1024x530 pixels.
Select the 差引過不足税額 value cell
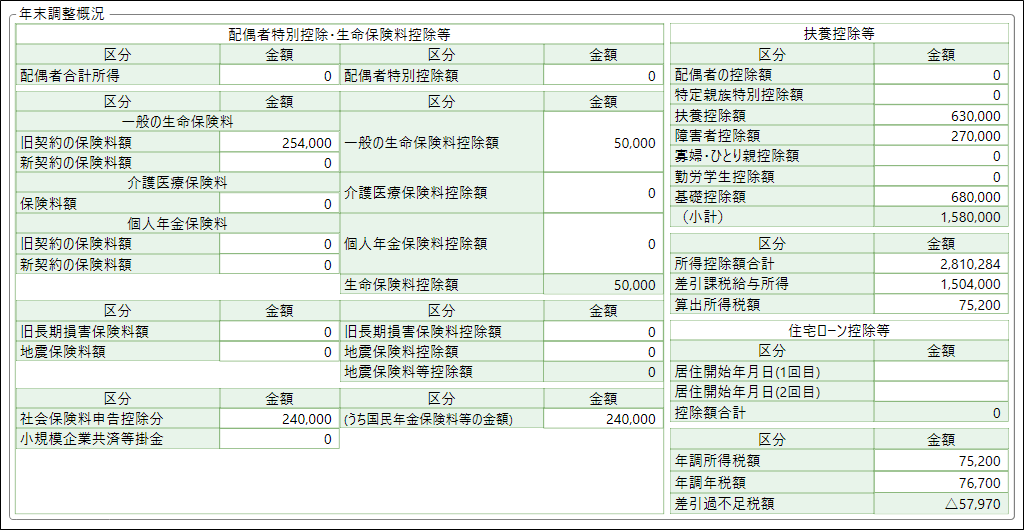[x=941, y=503]
